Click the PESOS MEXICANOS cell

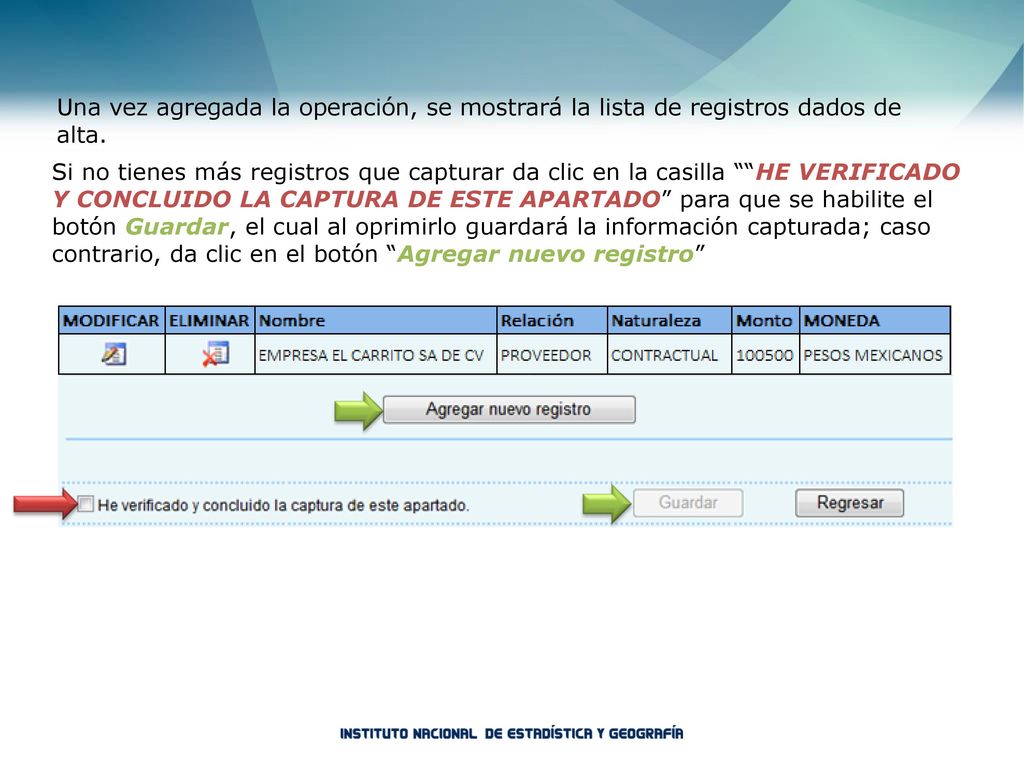(x=875, y=355)
